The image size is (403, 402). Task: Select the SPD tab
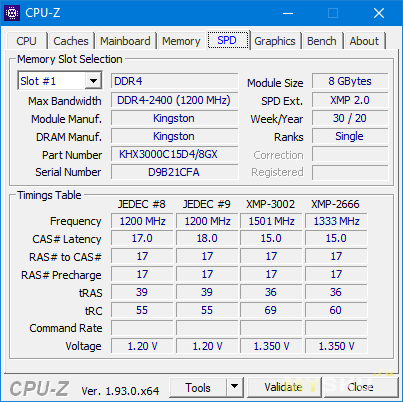click(228, 40)
